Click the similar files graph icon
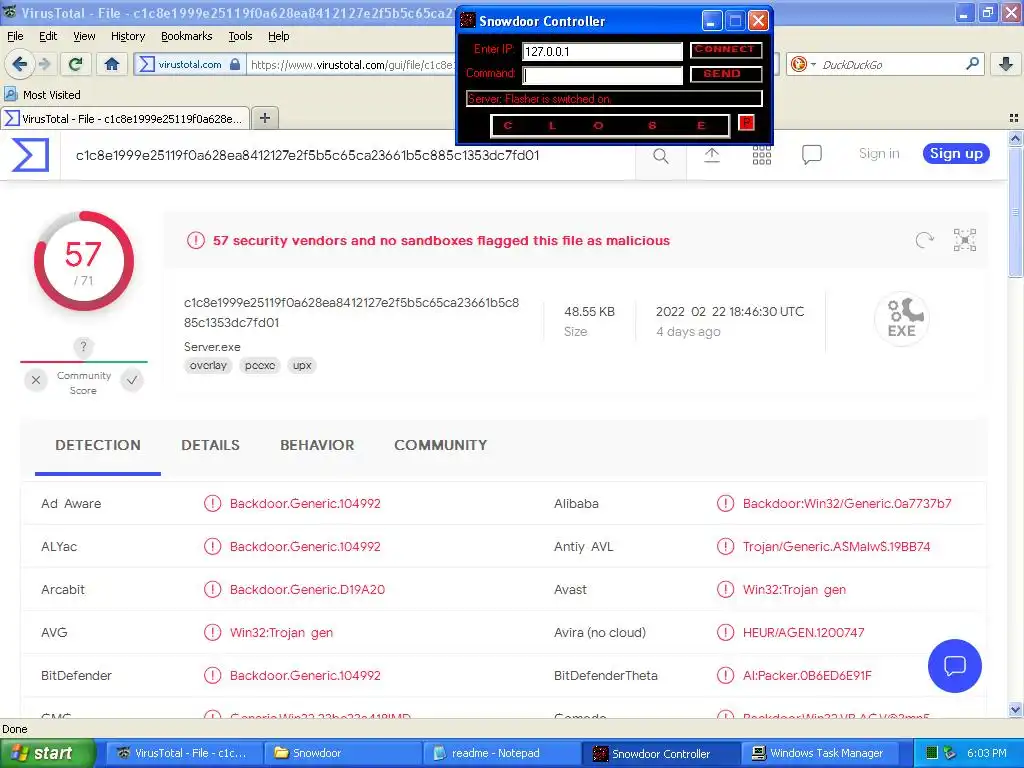Screen dimensions: 1024x768 tap(965, 240)
